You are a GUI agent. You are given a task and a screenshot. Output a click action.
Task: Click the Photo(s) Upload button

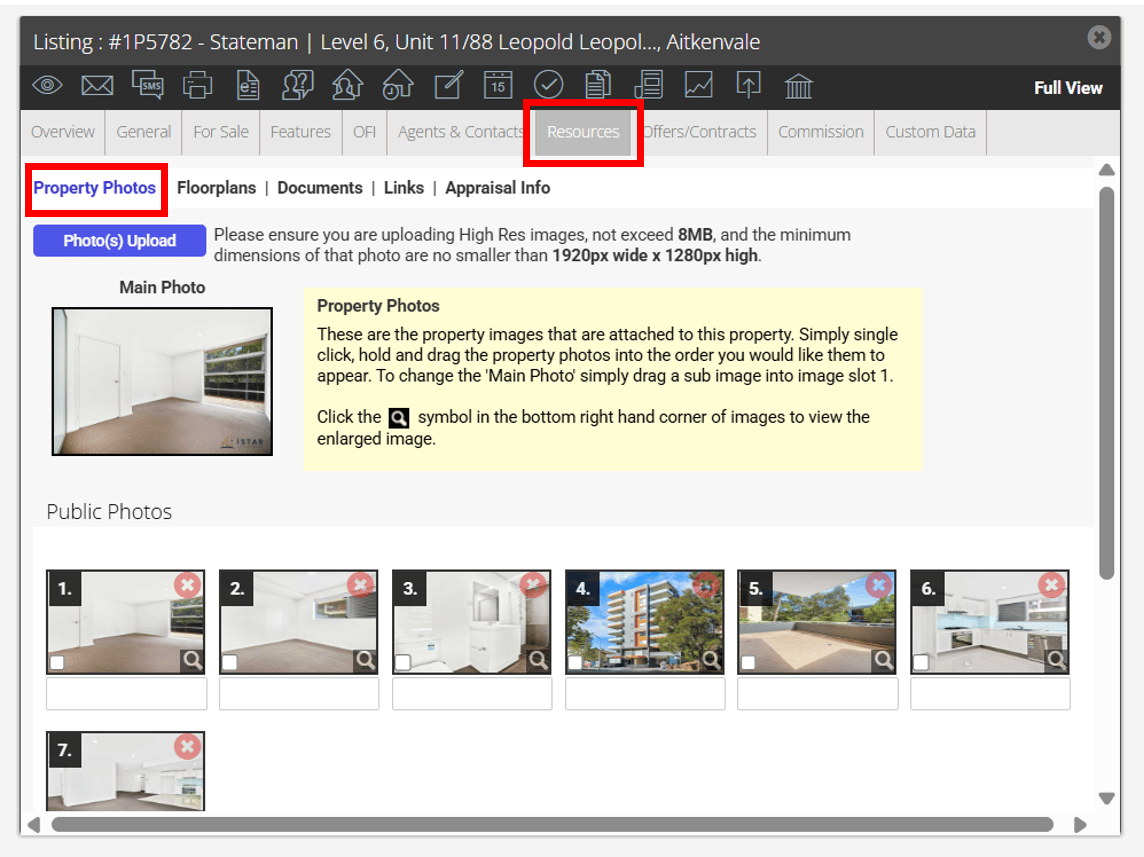pos(120,241)
